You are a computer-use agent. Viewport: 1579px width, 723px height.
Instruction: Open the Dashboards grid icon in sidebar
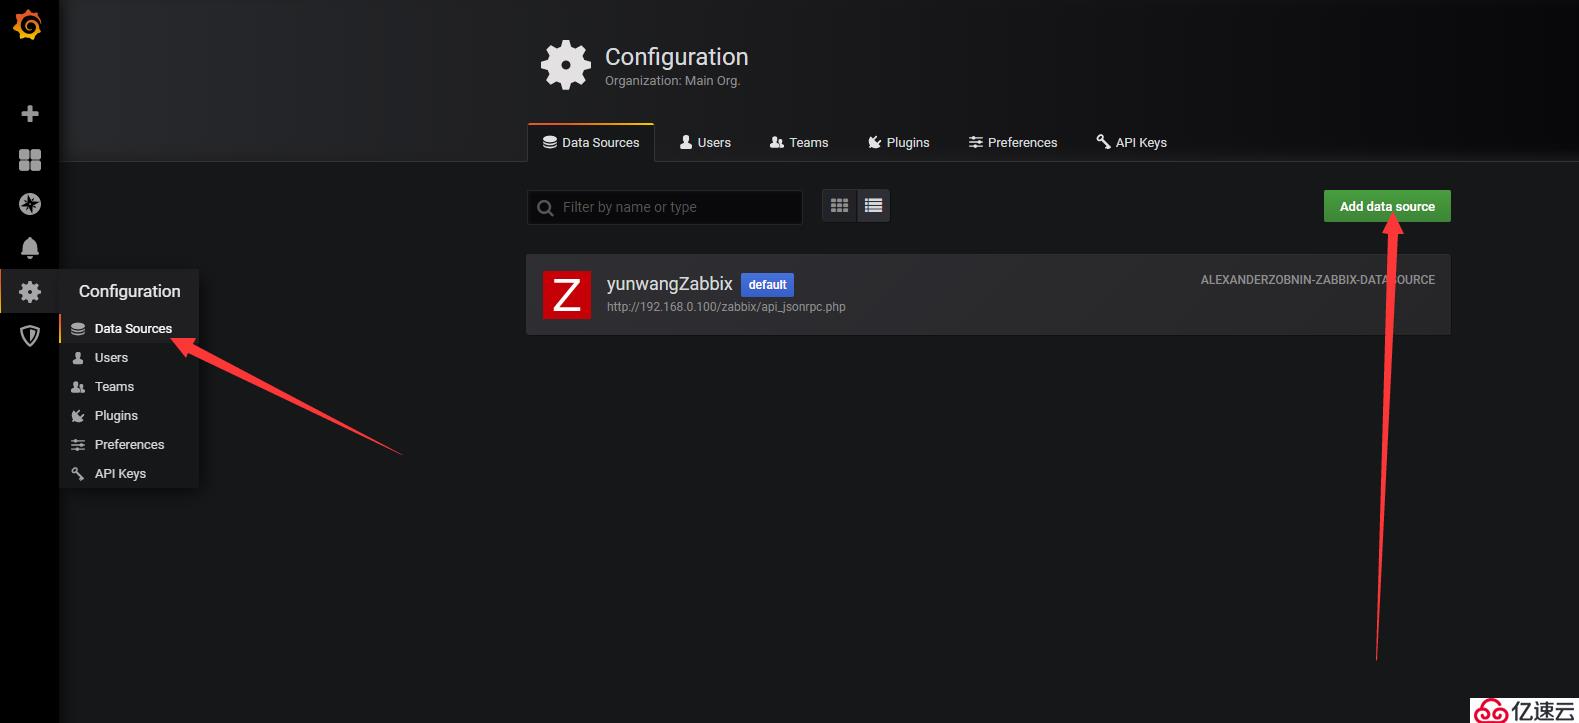[x=30, y=159]
